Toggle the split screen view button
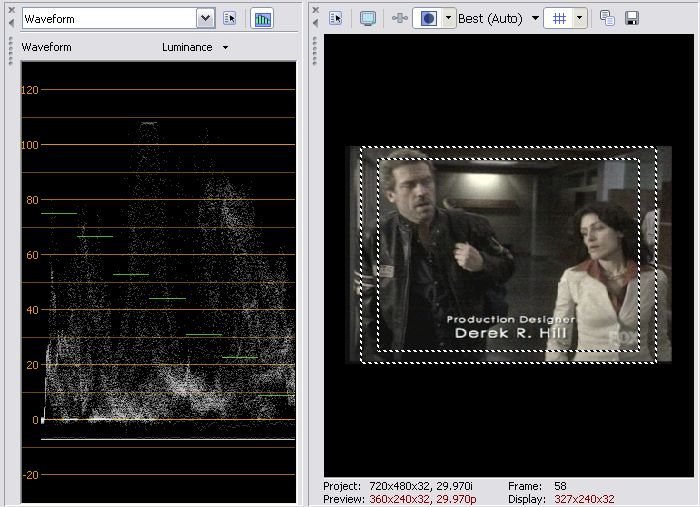Image resolution: width=700 pixels, height=507 pixels. [428, 18]
